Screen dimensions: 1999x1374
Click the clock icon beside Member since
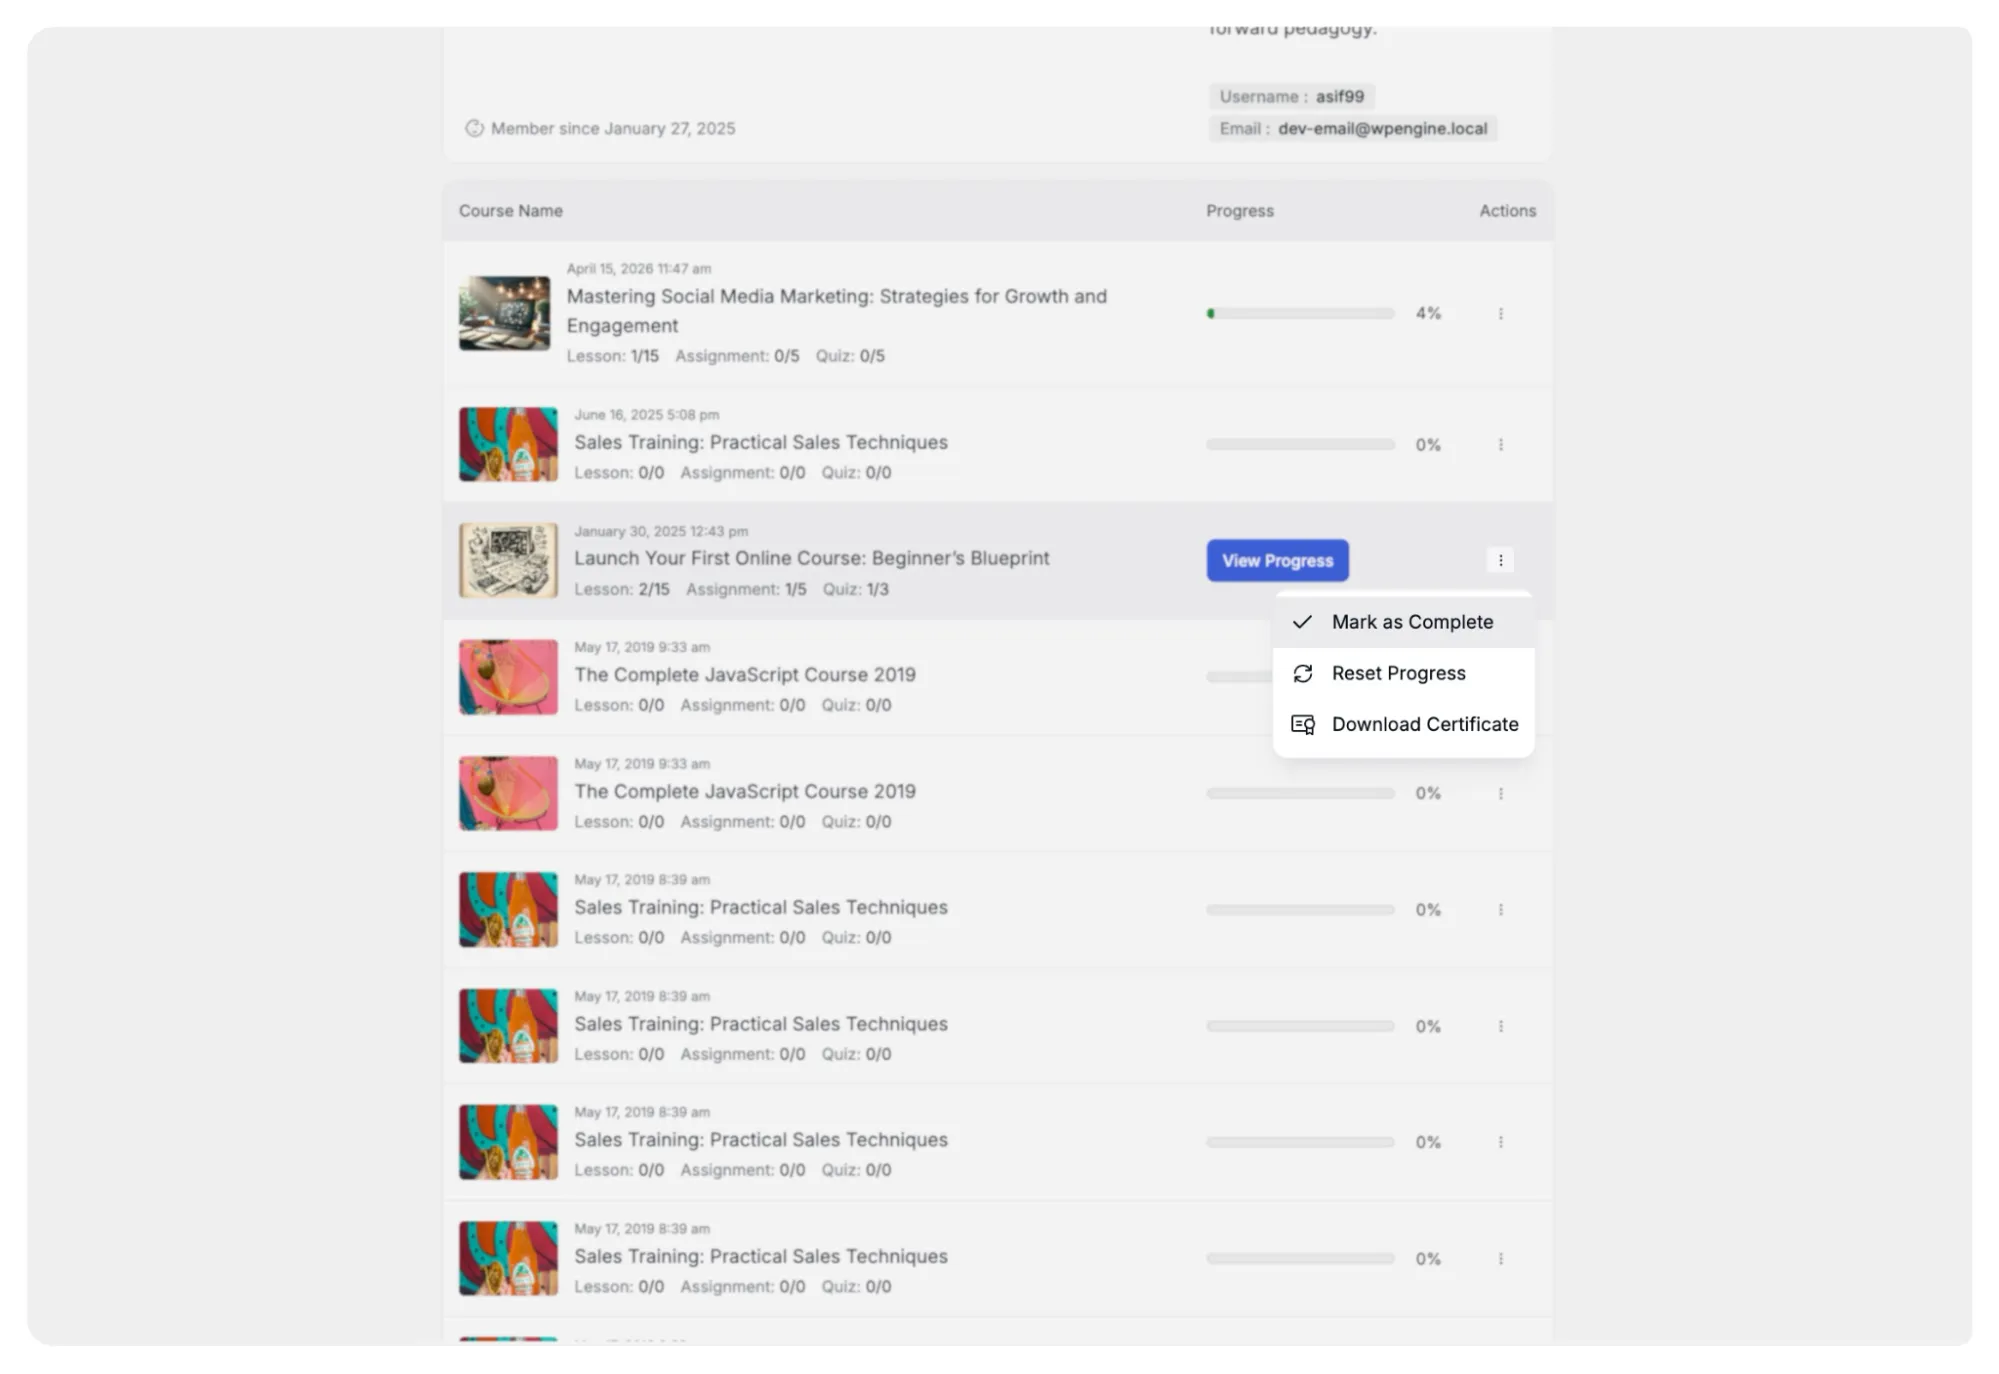(474, 128)
